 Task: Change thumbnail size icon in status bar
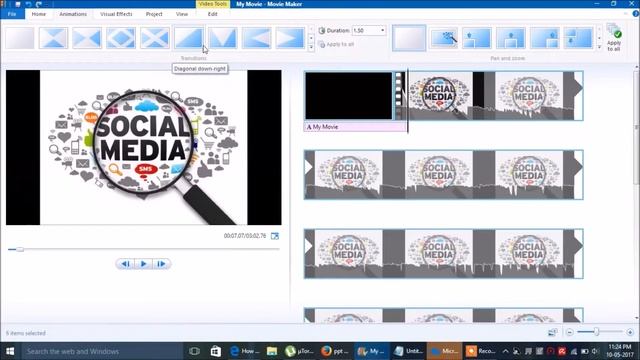coord(553,332)
